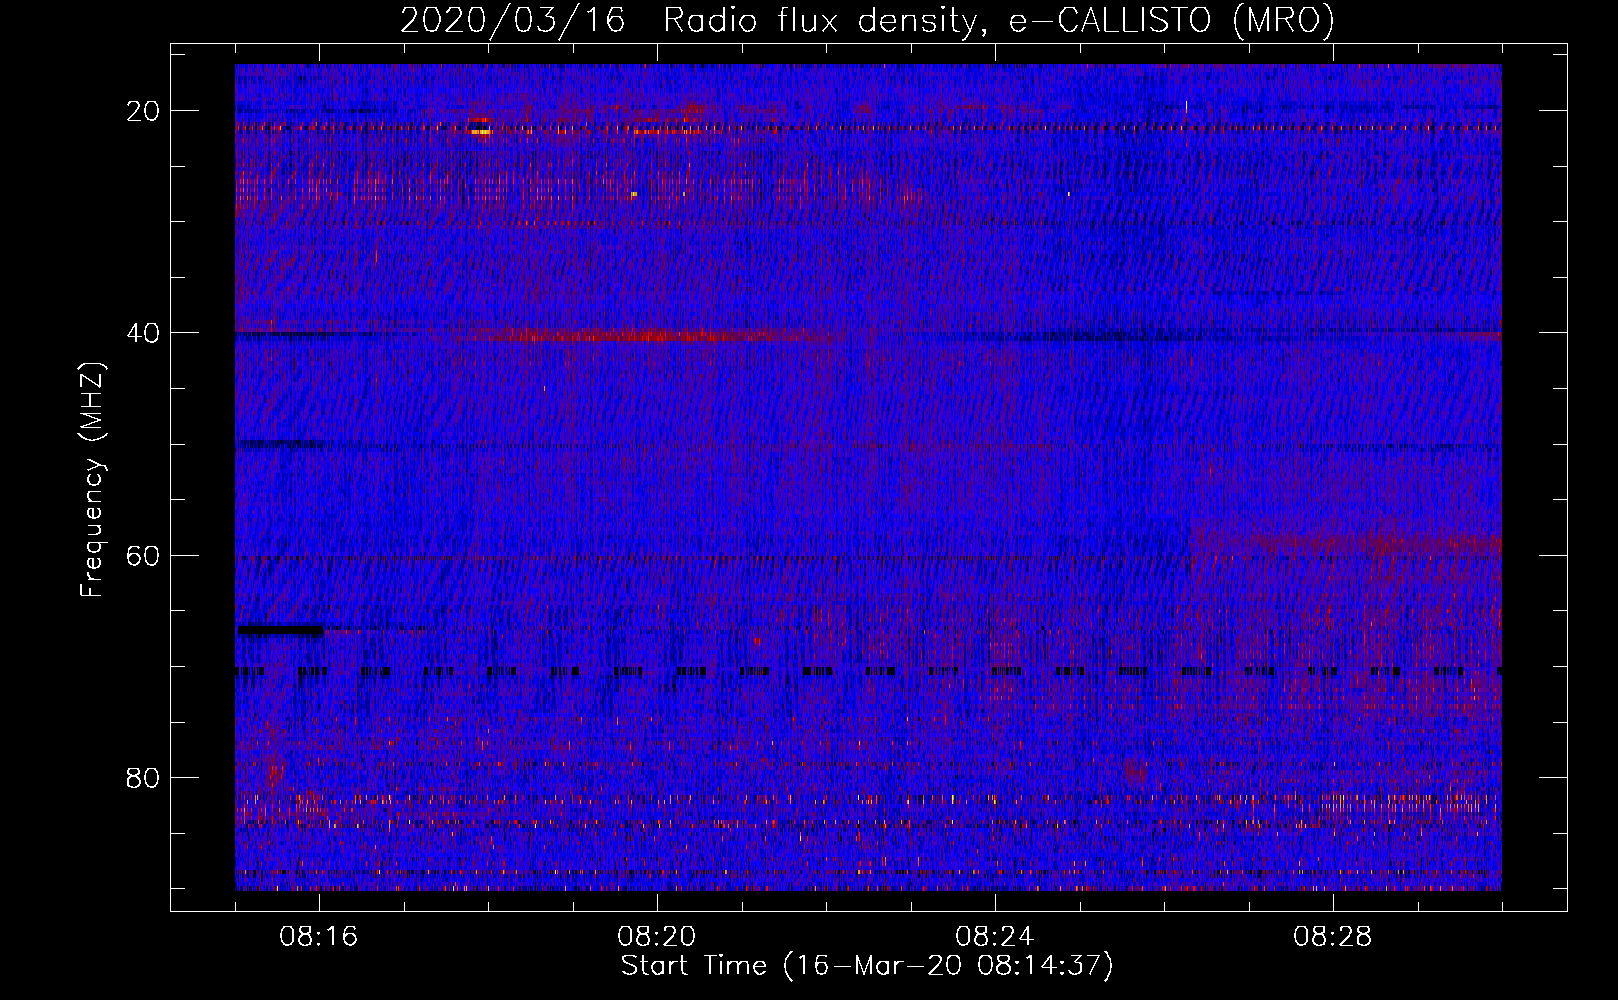This screenshot has height=1000, width=1618.
Task: Click the plot title "2020/03/16 Radio flux density, e-CALLISTO (MRO)"
Action: point(867,20)
